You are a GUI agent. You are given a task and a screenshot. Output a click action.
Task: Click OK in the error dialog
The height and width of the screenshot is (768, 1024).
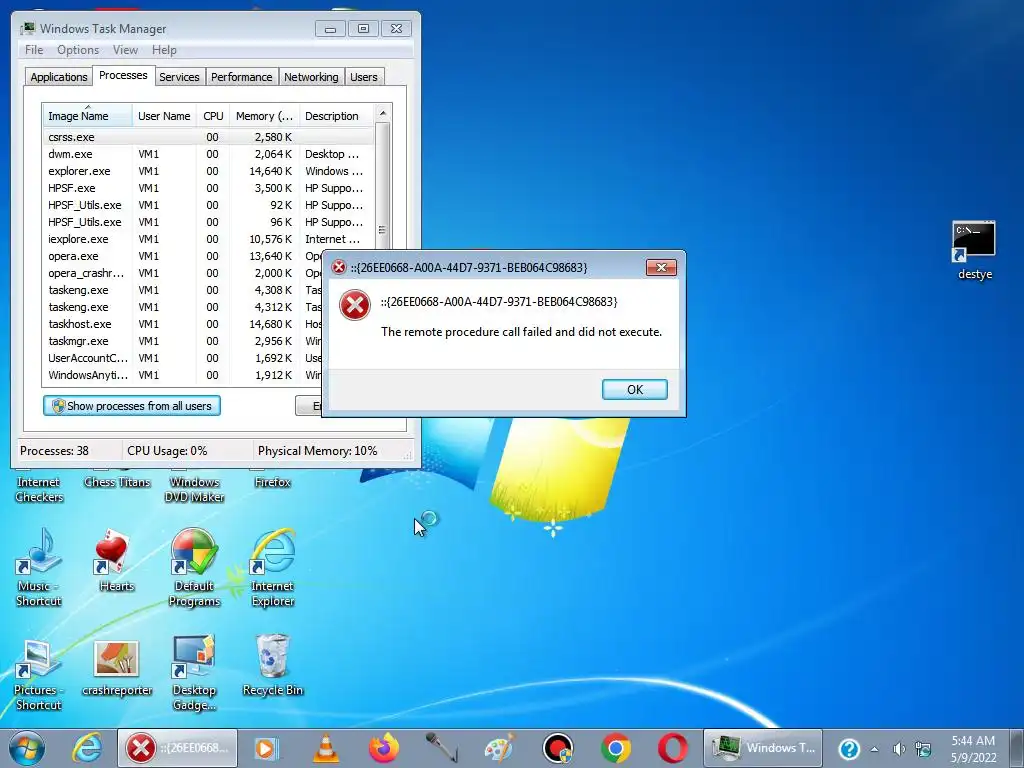[634, 389]
